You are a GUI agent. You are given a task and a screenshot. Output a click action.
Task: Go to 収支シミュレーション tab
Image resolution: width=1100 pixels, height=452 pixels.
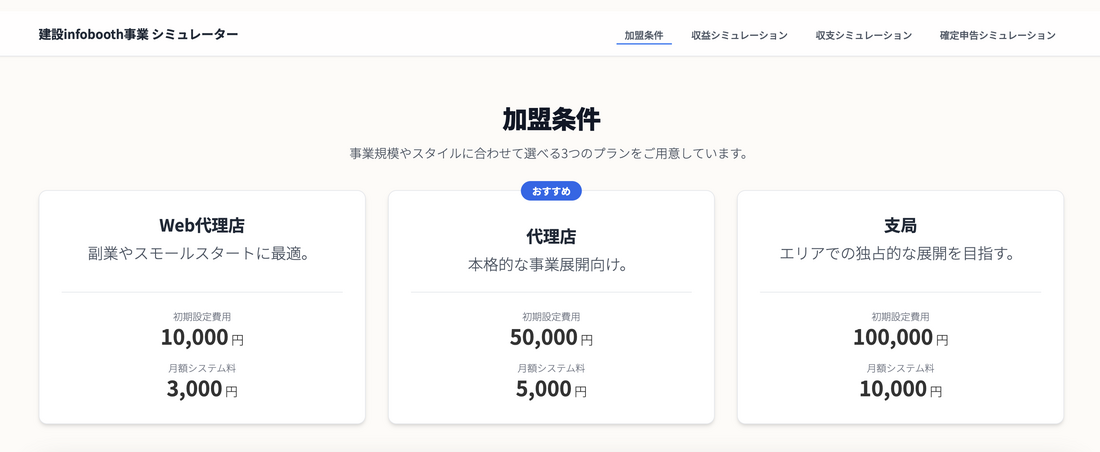(x=864, y=35)
